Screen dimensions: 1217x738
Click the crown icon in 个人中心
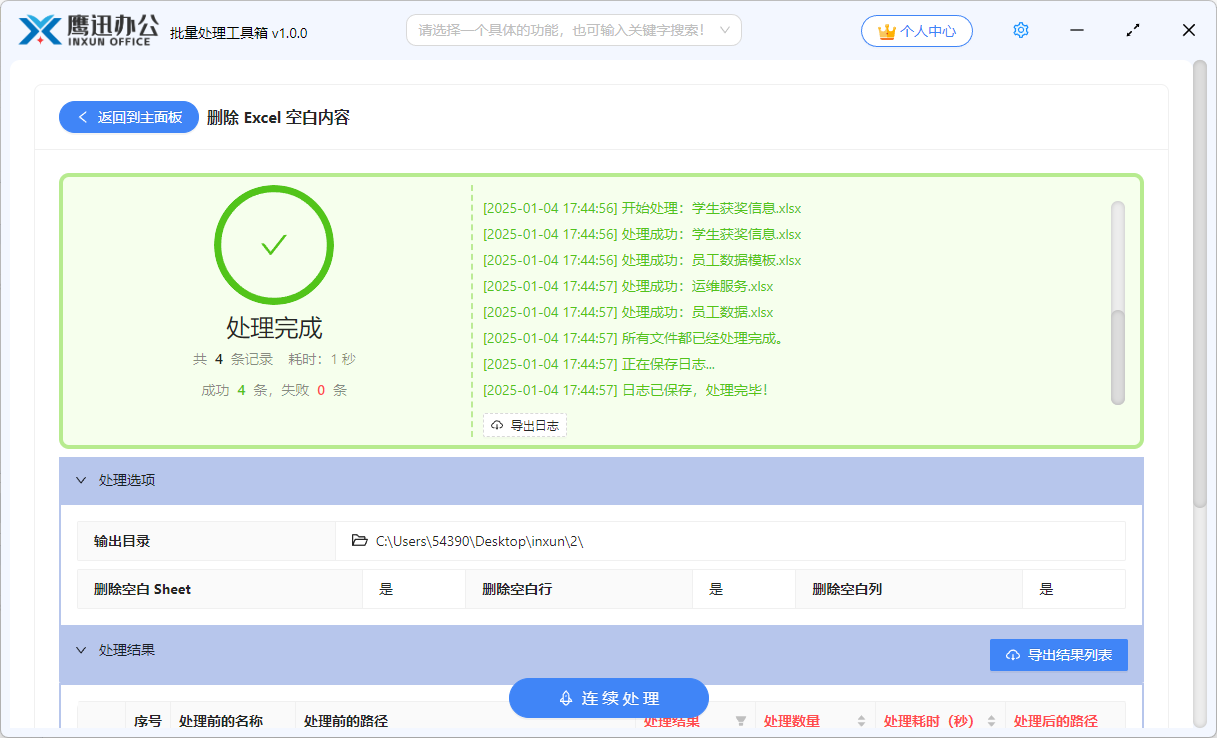[886, 30]
